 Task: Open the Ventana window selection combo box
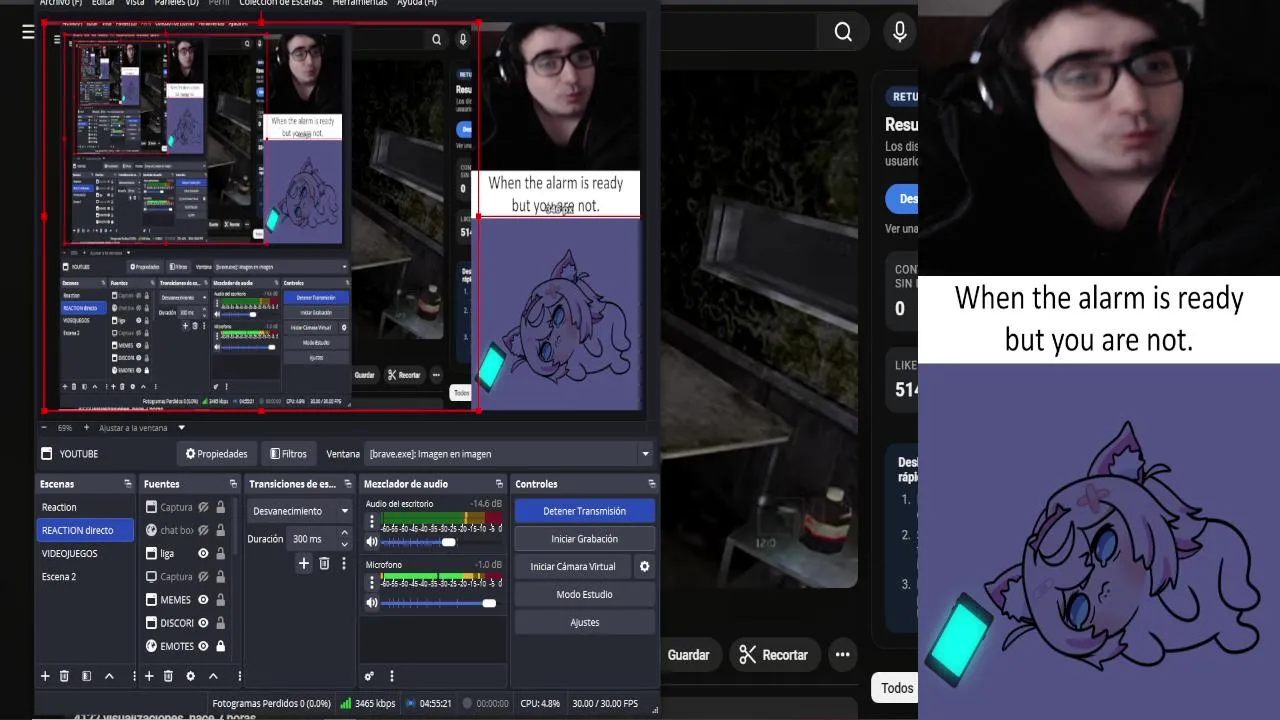click(x=509, y=454)
